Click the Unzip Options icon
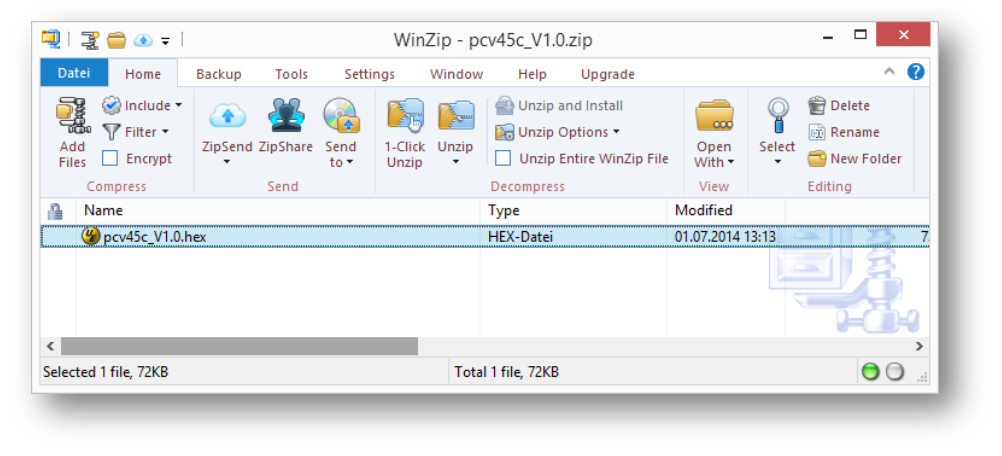 click(505, 132)
